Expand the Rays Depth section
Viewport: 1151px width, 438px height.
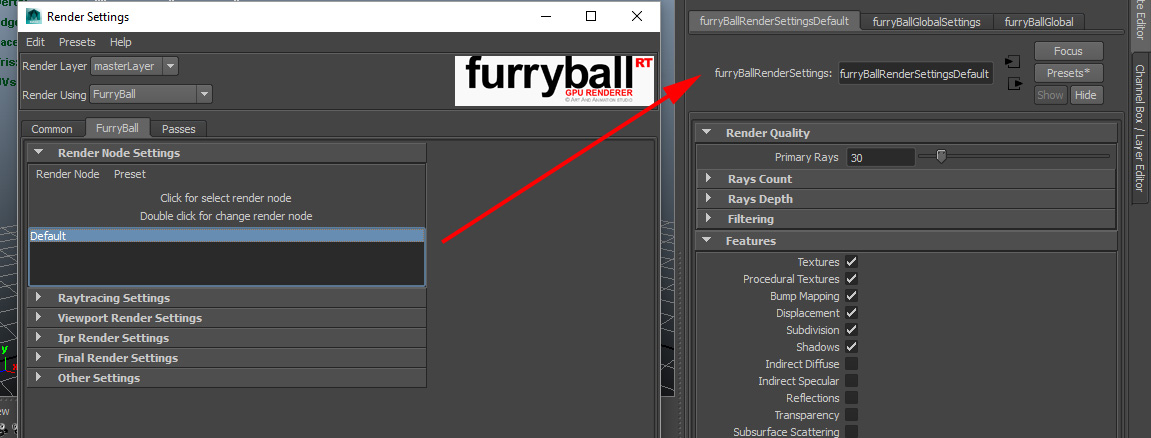pyautogui.click(x=906, y=199)
